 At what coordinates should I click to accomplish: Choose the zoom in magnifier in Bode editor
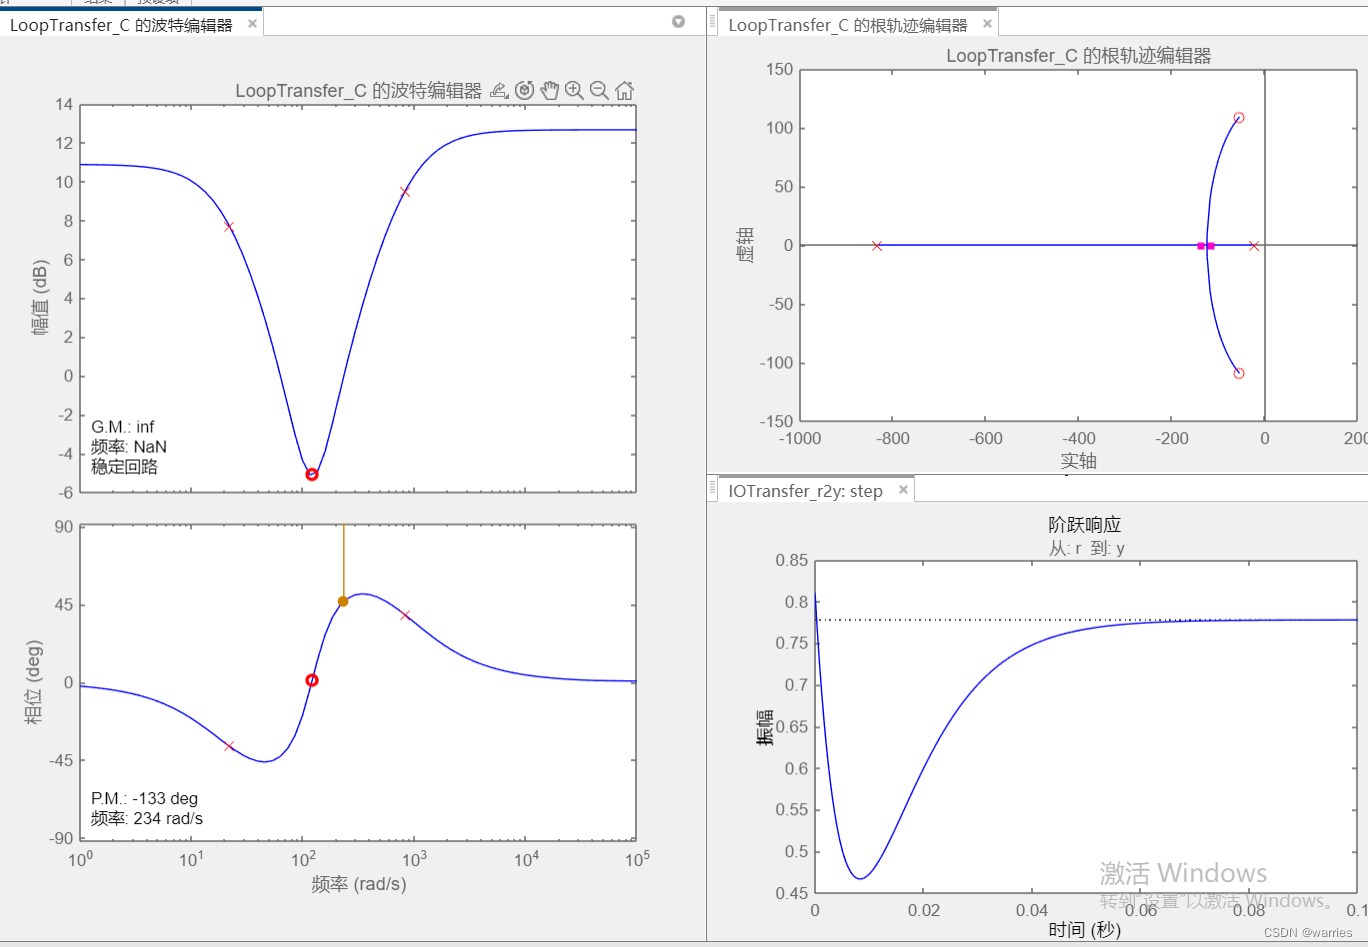coord(574,91)
